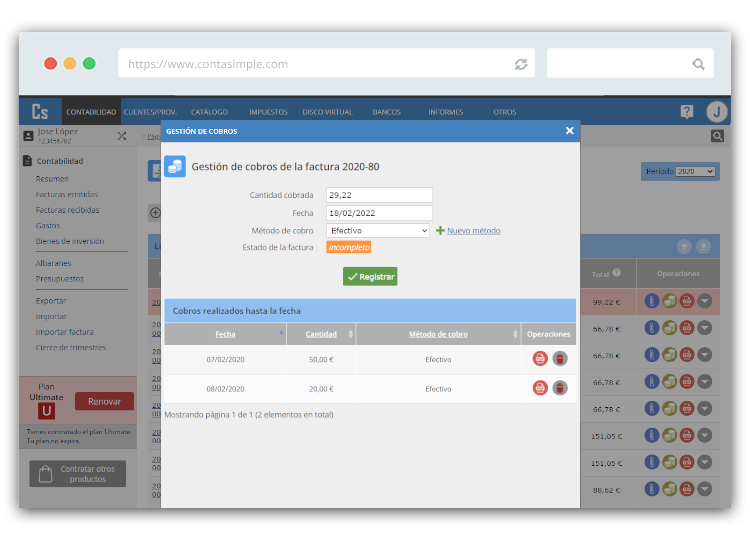This screenshot has height=556, width=750.
Task: Close the Gestión de Cobros dialog
Action: [x=569, y=131]
